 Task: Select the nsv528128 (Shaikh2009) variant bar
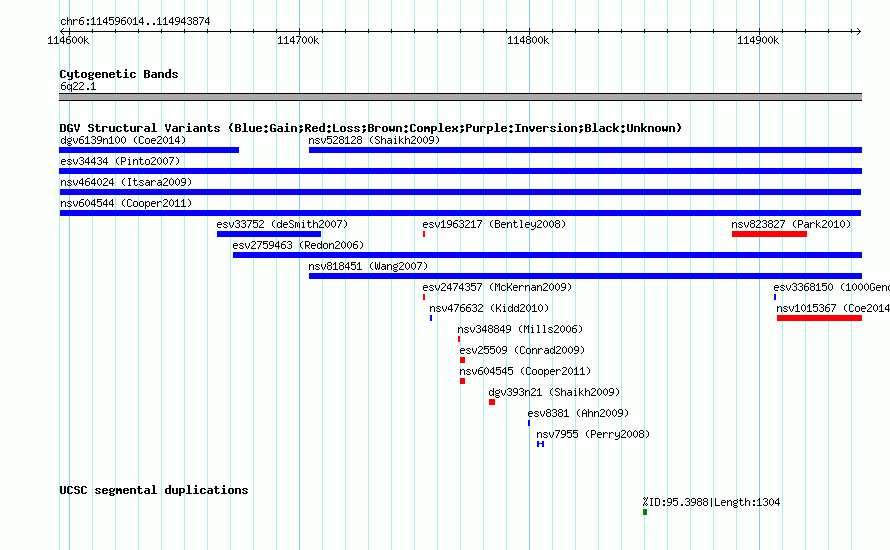tap(585, 150)
